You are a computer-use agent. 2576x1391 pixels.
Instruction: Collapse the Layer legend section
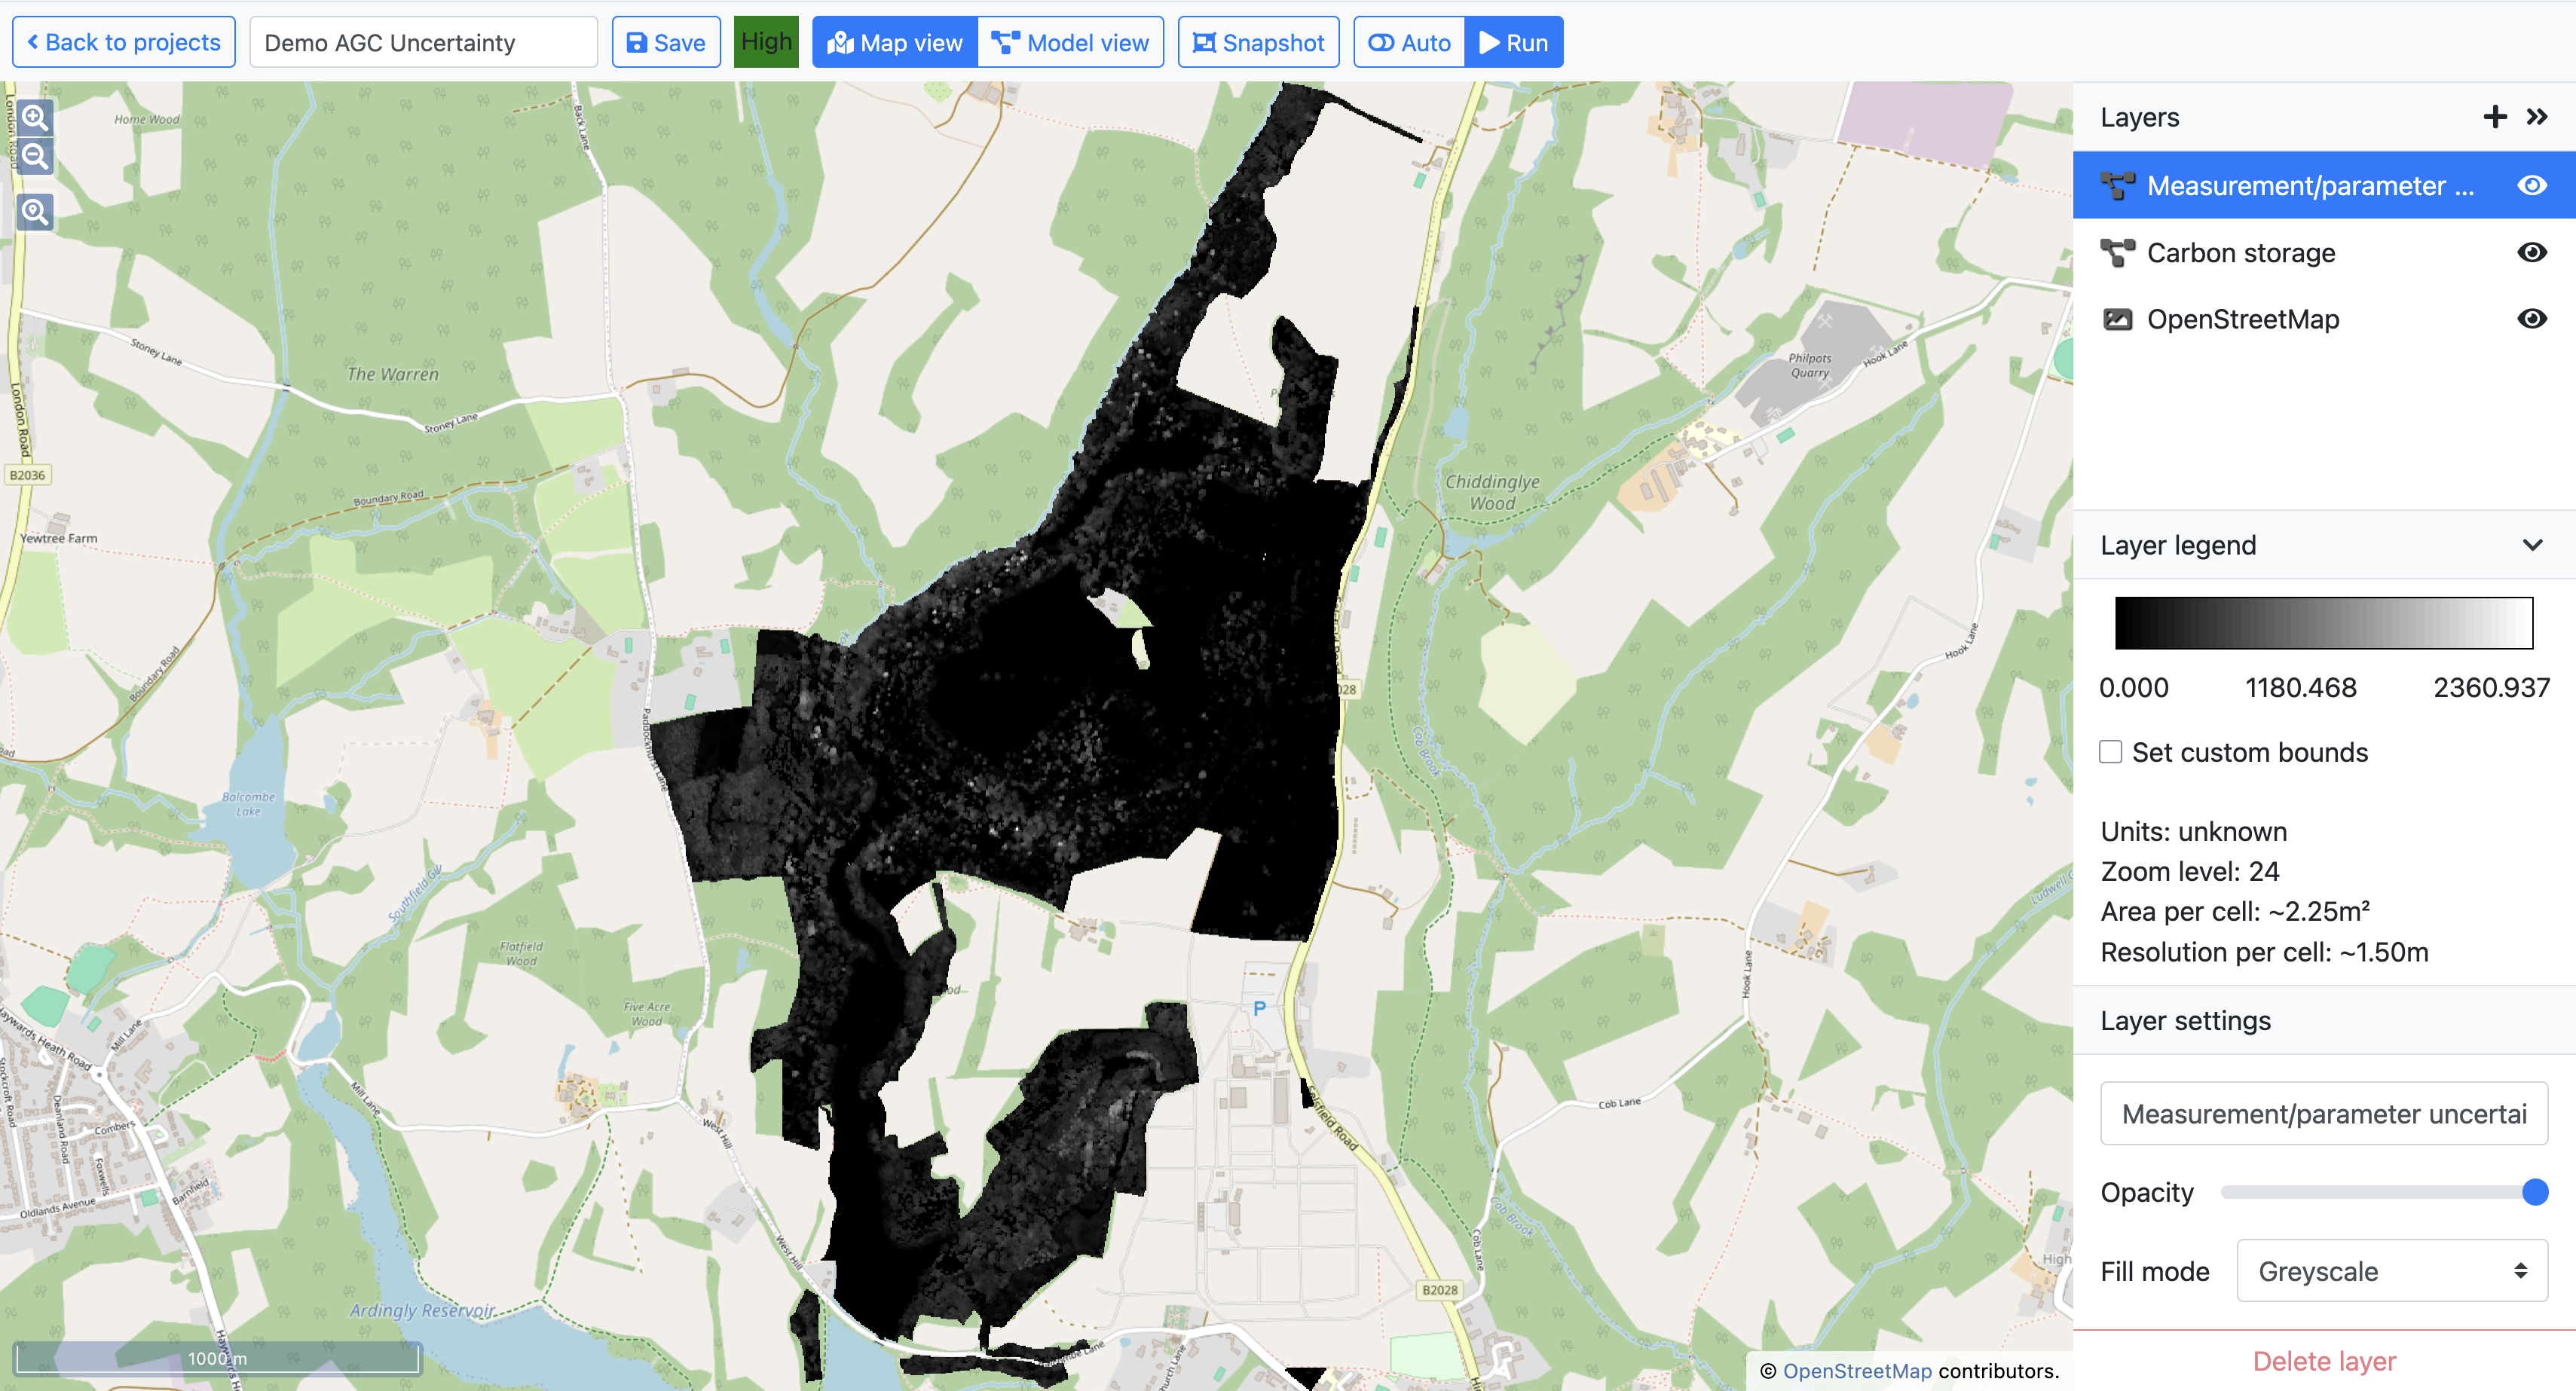point(2532,545)
